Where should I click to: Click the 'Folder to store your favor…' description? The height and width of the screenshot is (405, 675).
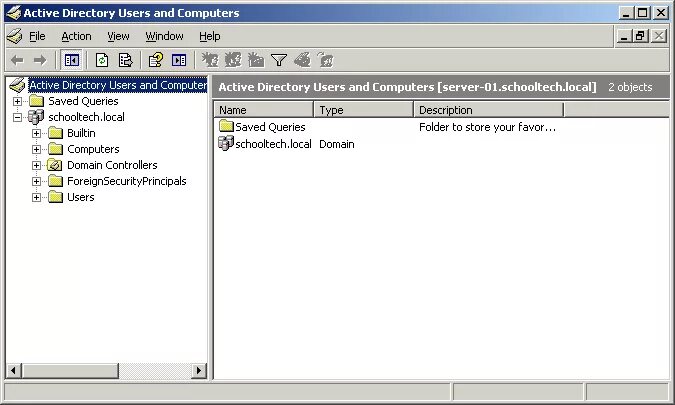(487, 127)
